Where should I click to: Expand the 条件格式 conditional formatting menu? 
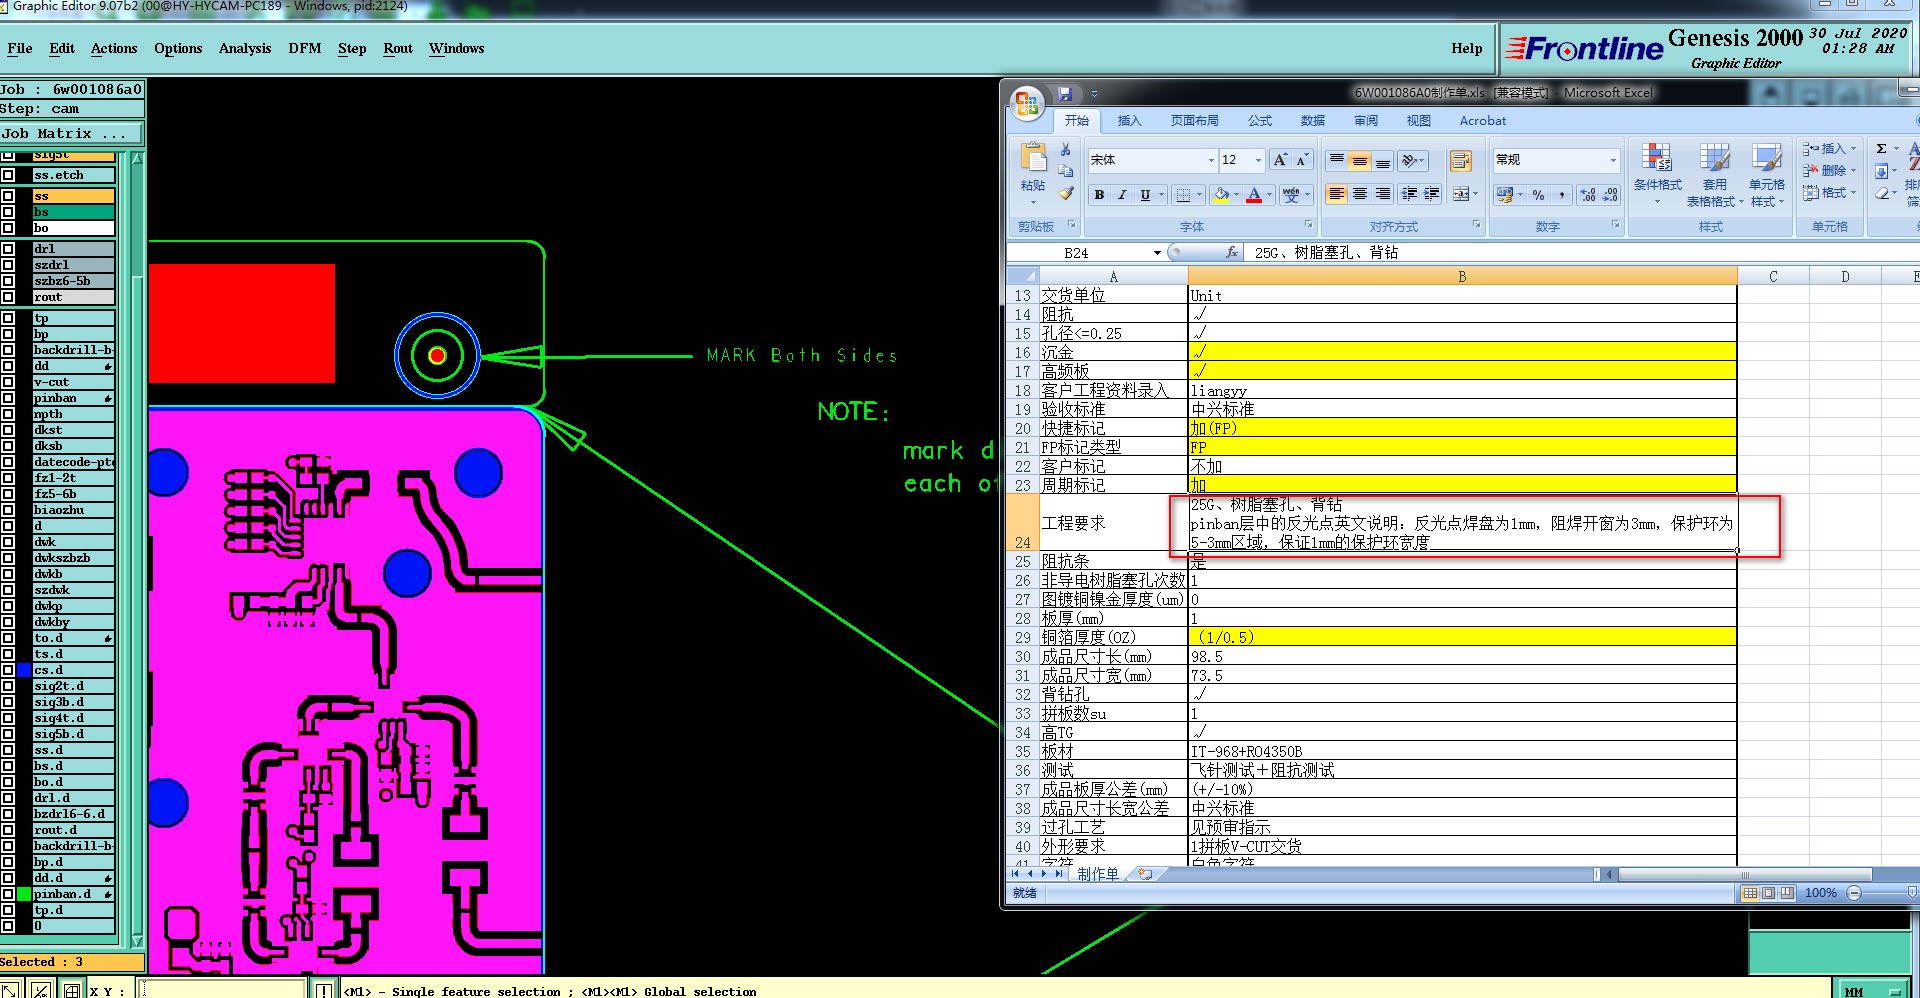[1657, 174]
